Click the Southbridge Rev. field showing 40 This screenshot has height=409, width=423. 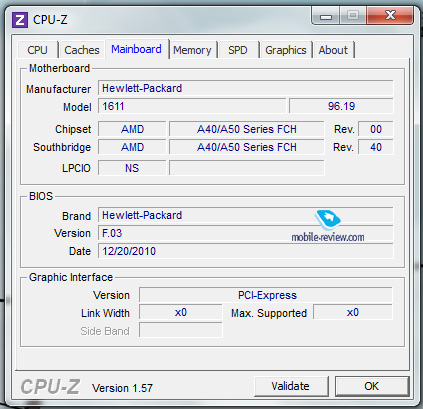pyautogui.click(x=376, y=147)
